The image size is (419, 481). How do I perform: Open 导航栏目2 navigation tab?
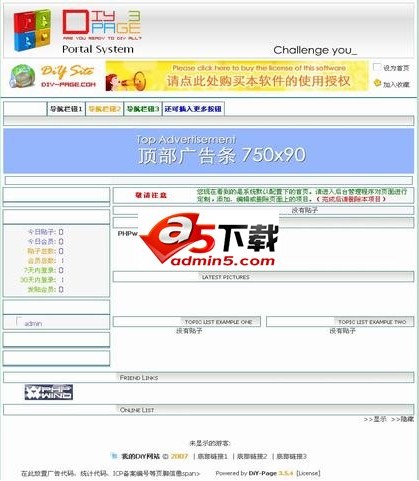coord(104,109)
